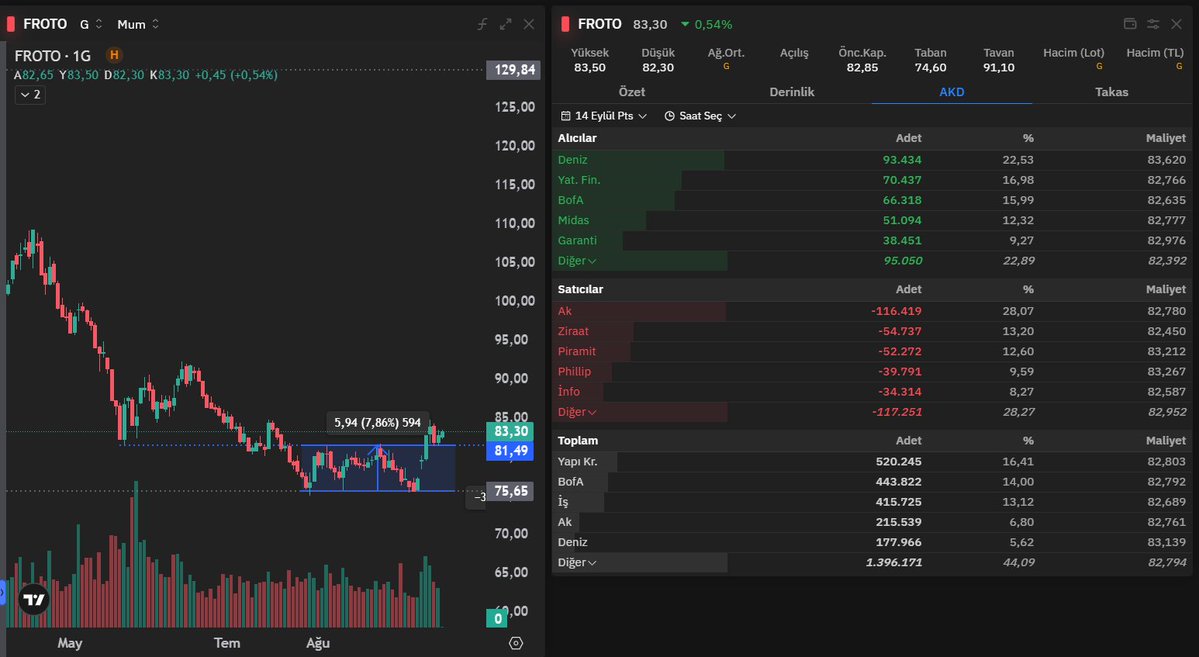
Task: Click the May month label on time axis
Action: pos(70,643)
